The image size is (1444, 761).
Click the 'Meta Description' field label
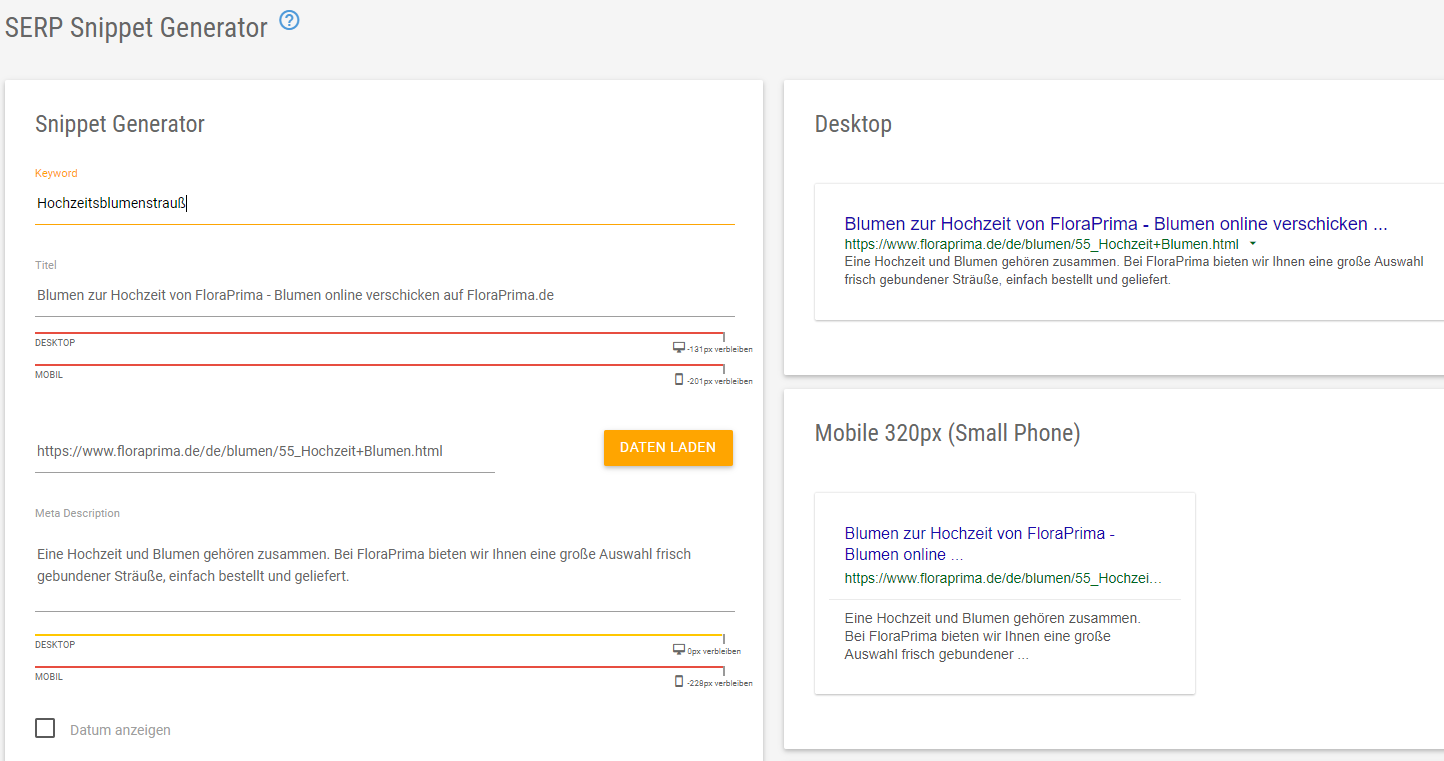[77, 513]
